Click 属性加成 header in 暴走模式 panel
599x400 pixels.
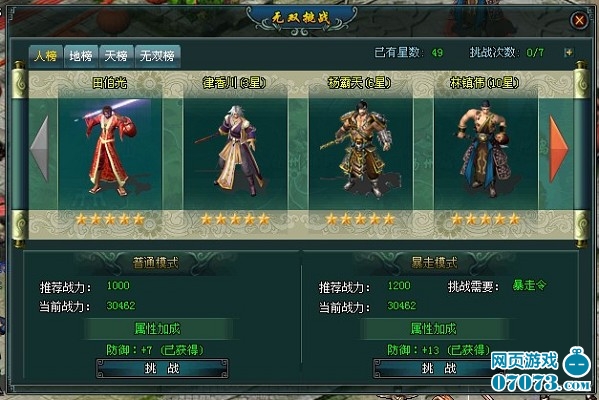point(434,329)
